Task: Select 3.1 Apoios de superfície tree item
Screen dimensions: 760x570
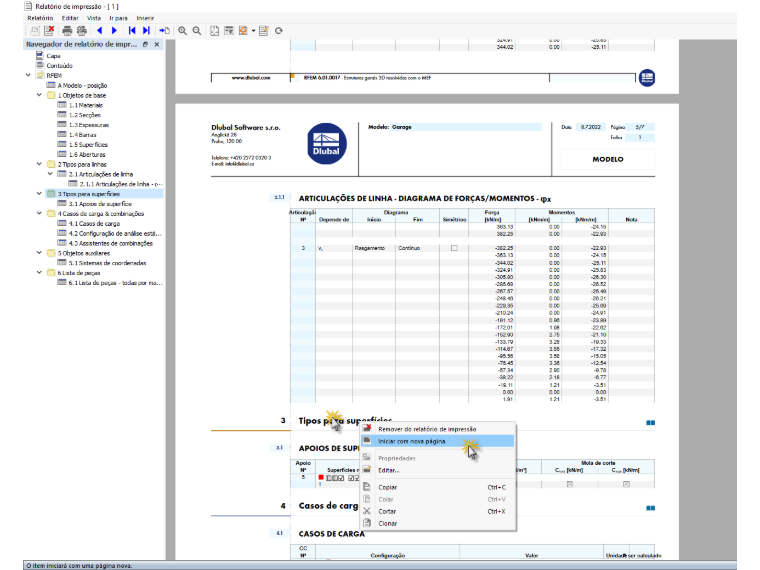Action: click(x=95, y=204)
